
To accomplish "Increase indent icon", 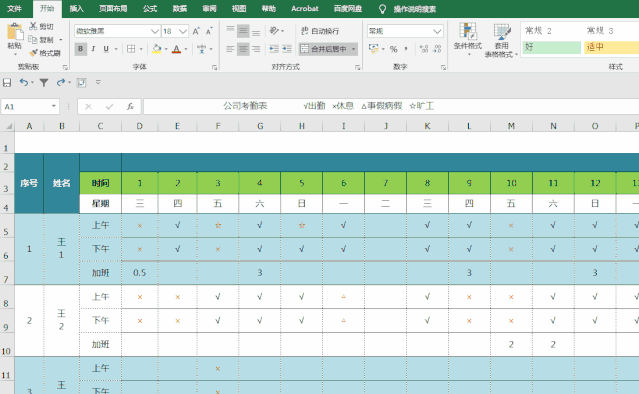I will click(x=287, y=49).
